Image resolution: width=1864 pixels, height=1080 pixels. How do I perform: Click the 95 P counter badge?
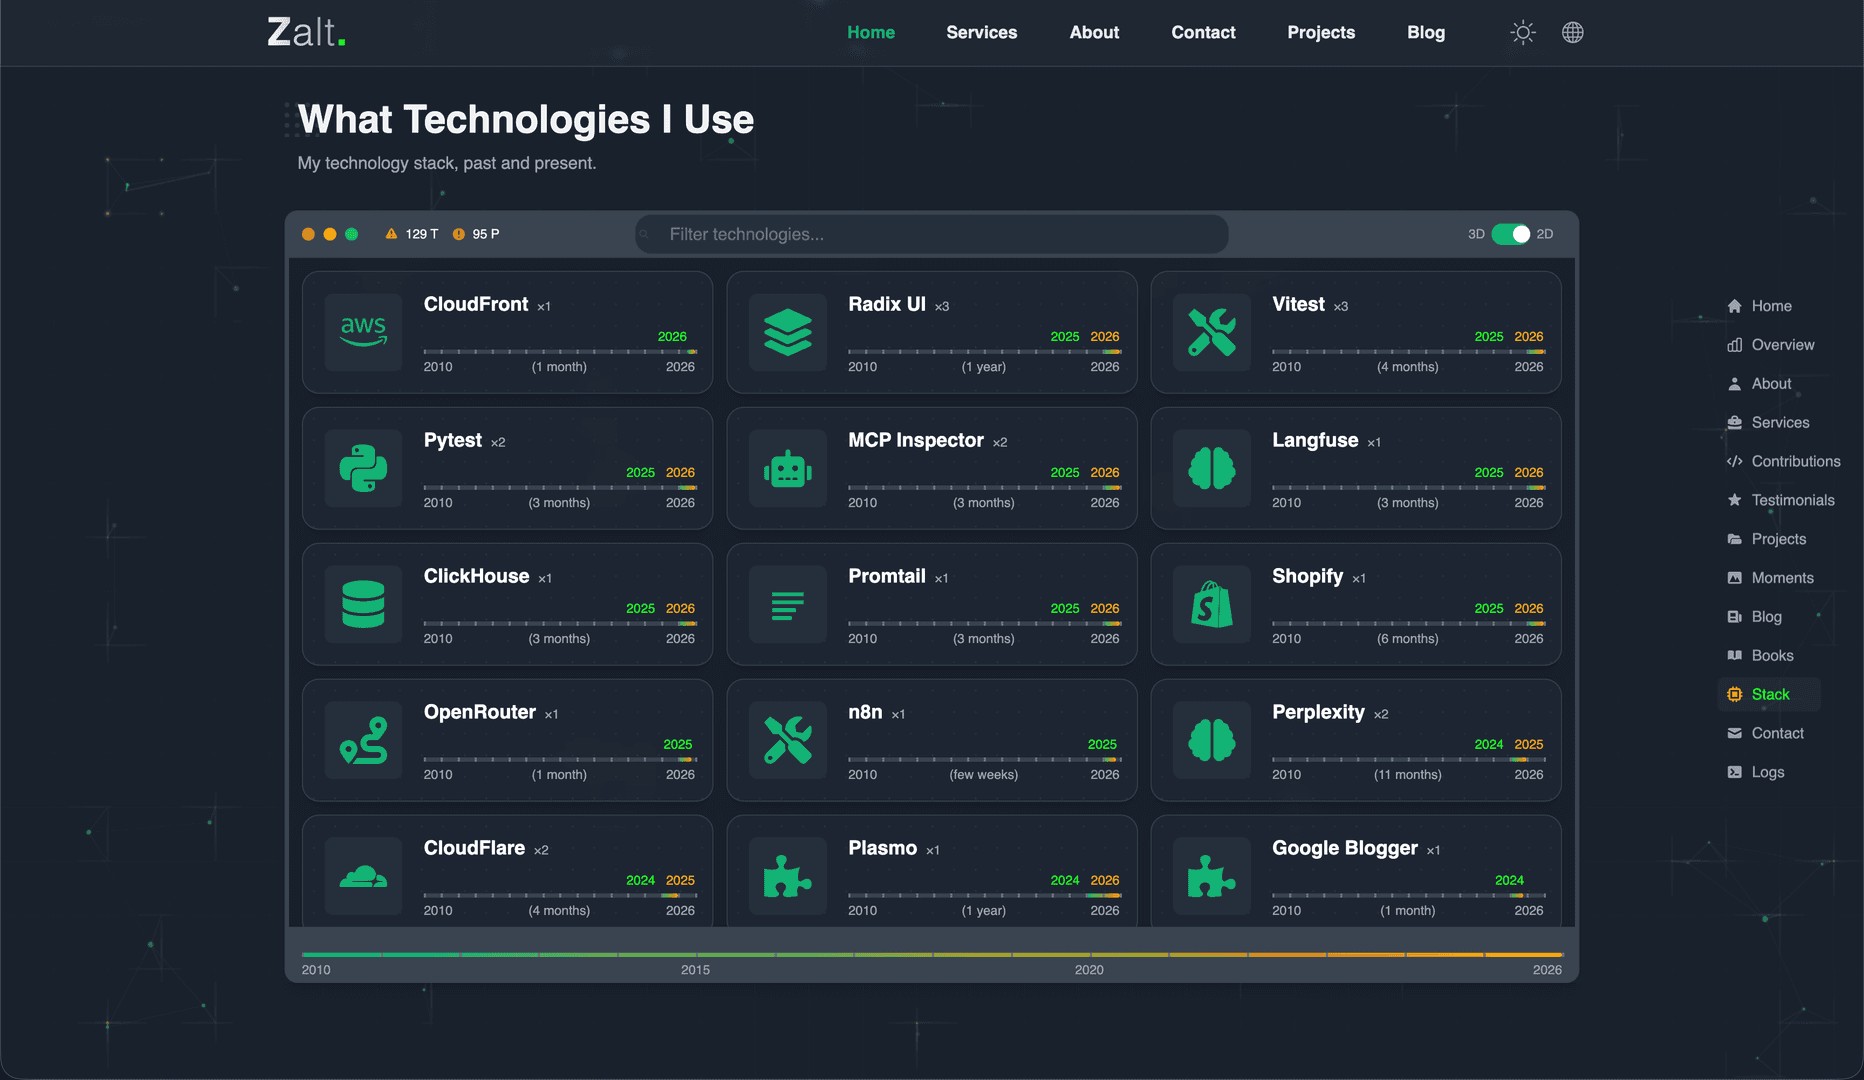tap(476, 234)
